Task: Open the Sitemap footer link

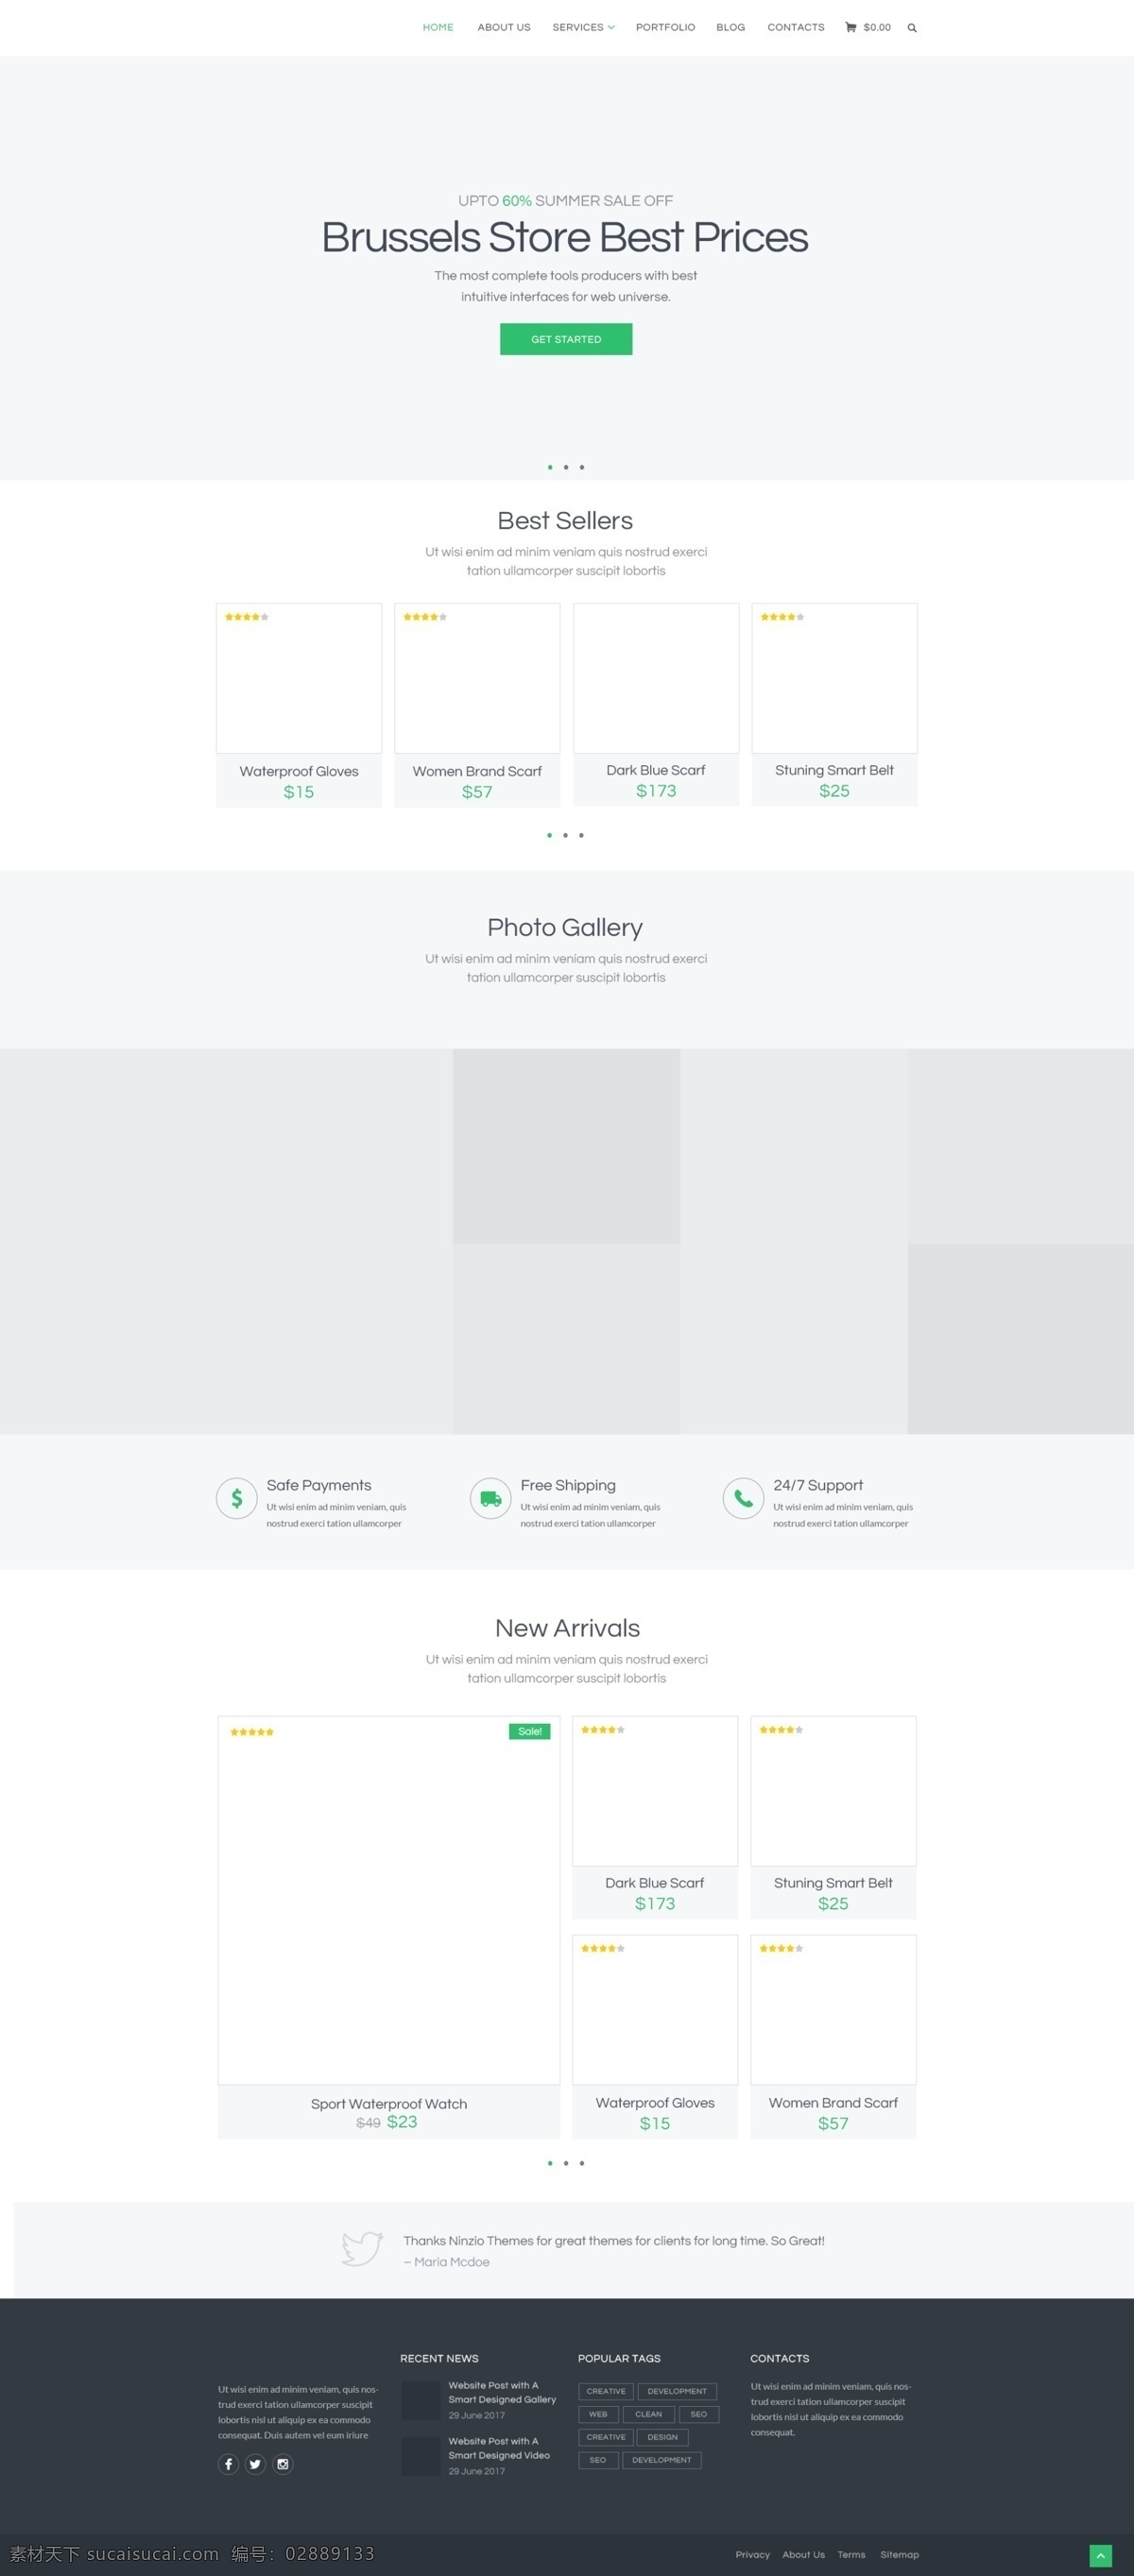Action: 900,2554
